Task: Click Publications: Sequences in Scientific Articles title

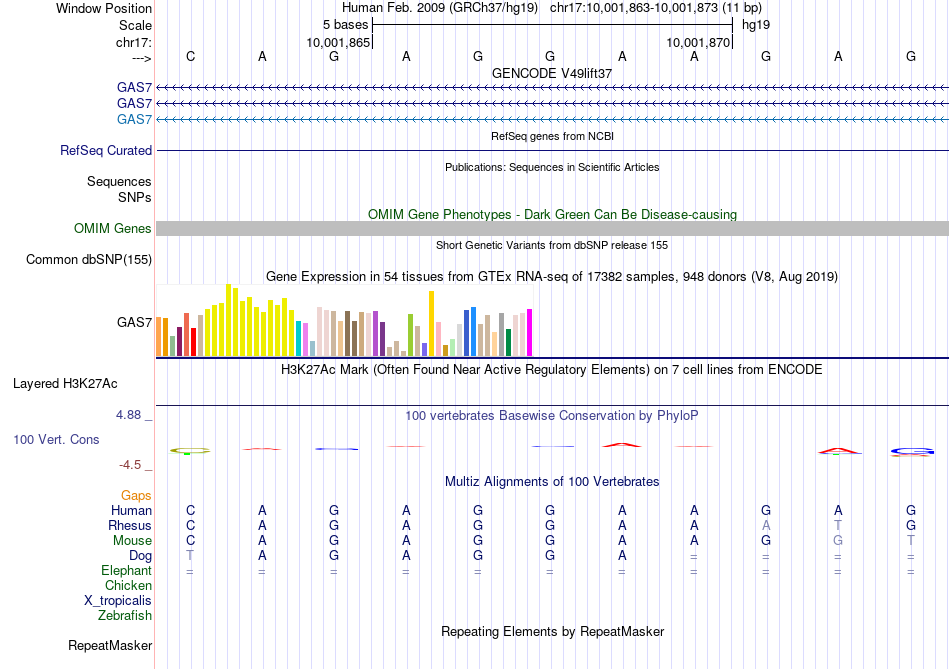Action: pyautogui.click(x=552, y=167)
